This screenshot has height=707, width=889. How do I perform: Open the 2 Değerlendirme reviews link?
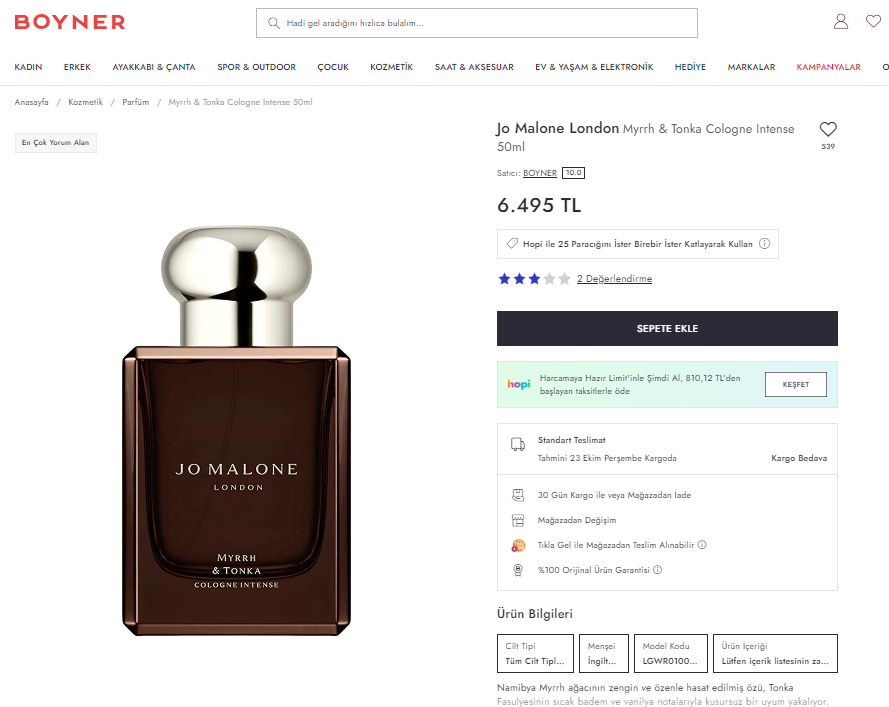[614, 279]
